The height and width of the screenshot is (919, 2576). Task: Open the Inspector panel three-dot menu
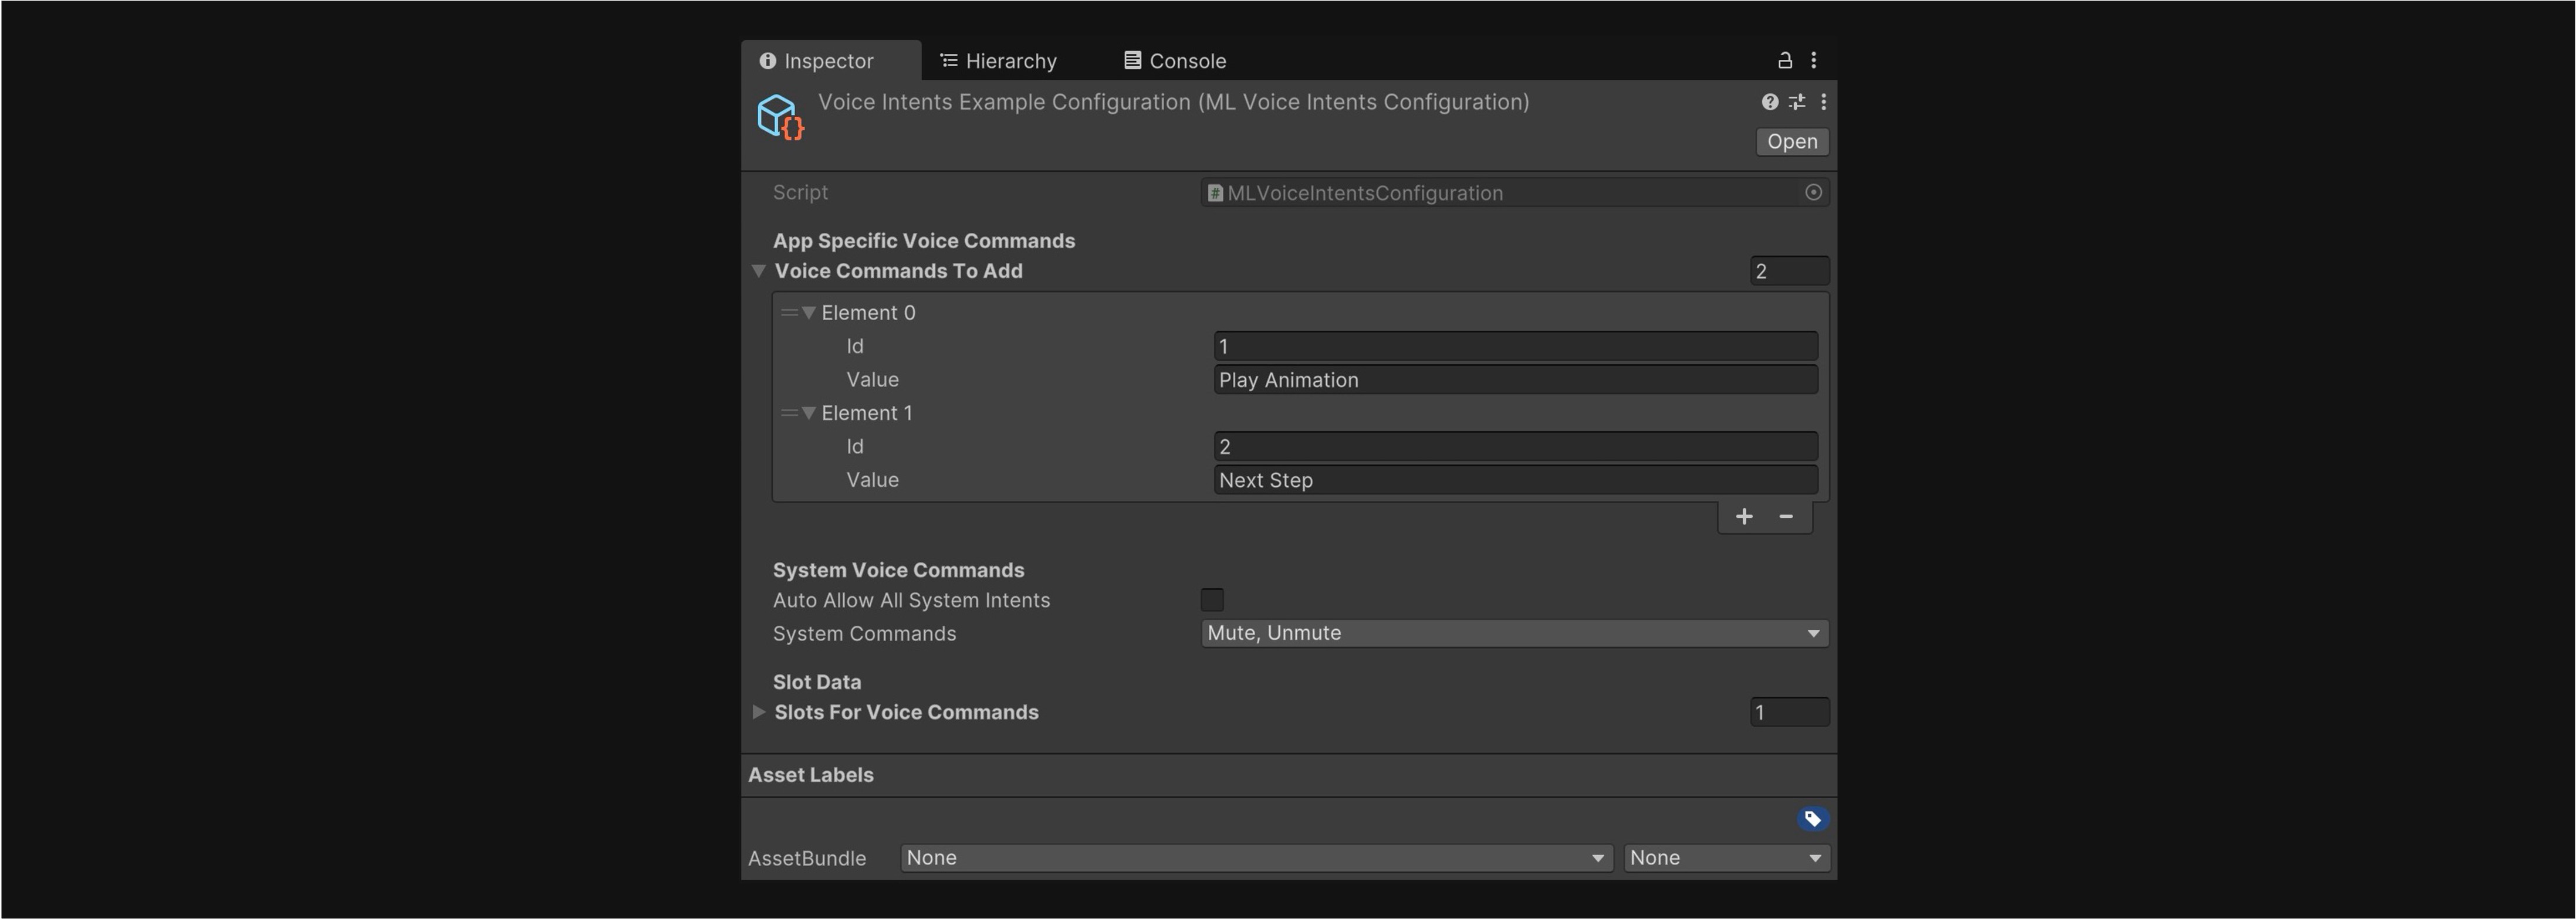point(1813,60)
